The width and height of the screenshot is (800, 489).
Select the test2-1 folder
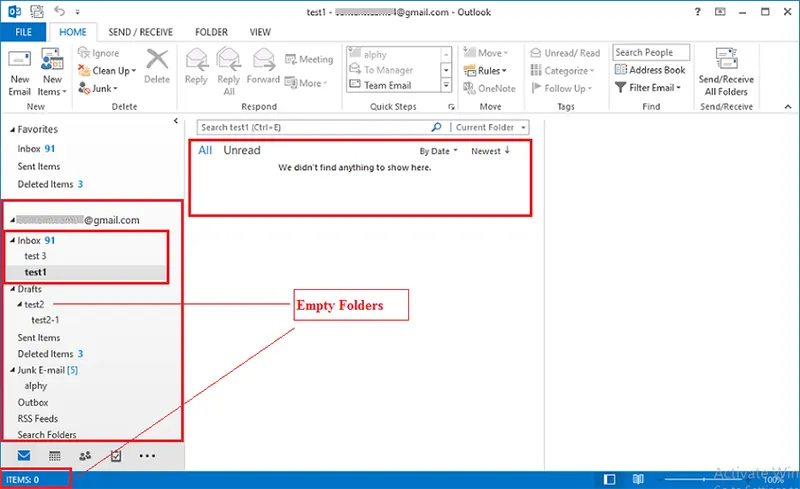pyautogui.click(x=45, y=320)
